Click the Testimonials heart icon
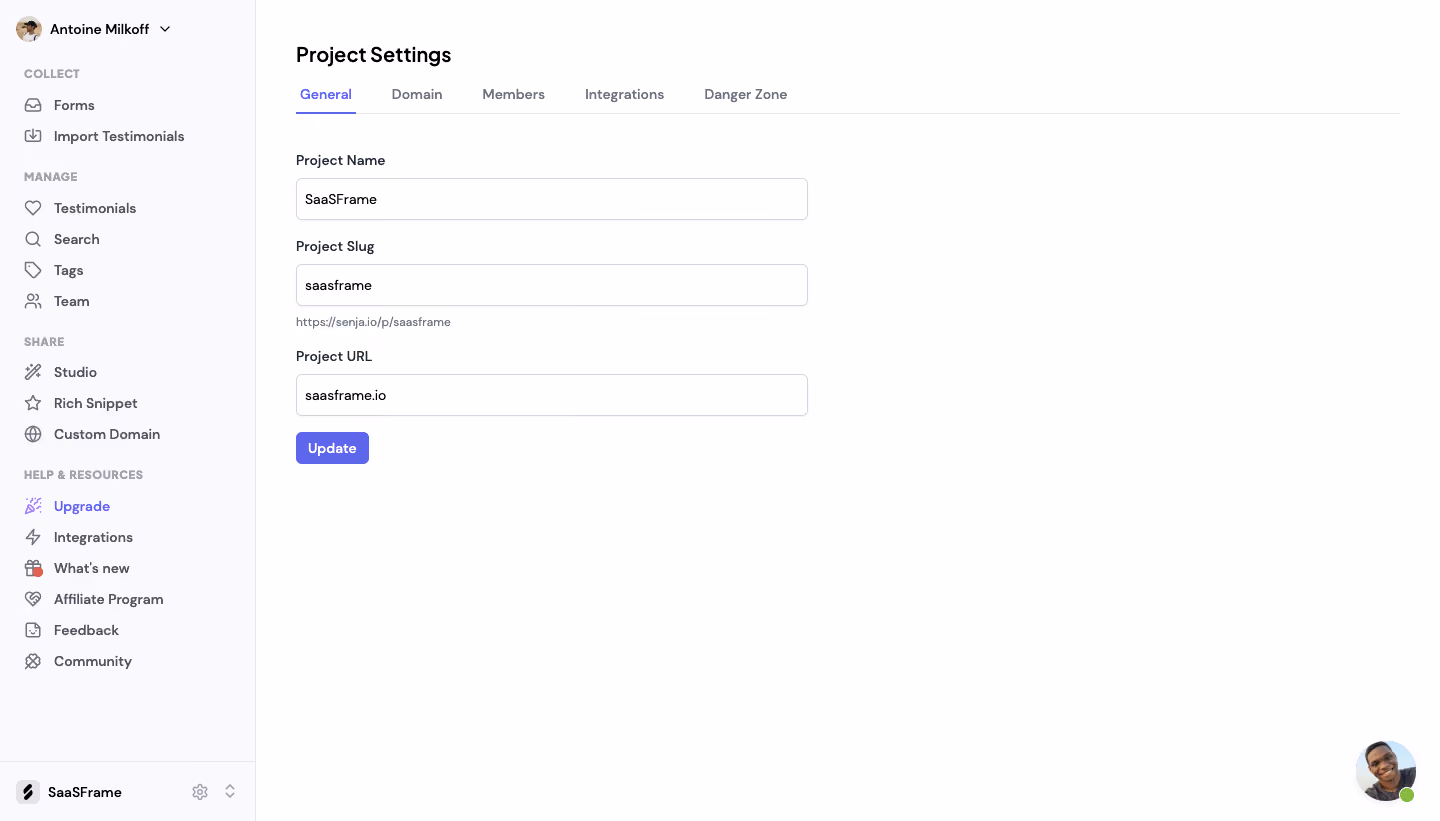Screen dimensions: 1440x821 pos(33,208)
